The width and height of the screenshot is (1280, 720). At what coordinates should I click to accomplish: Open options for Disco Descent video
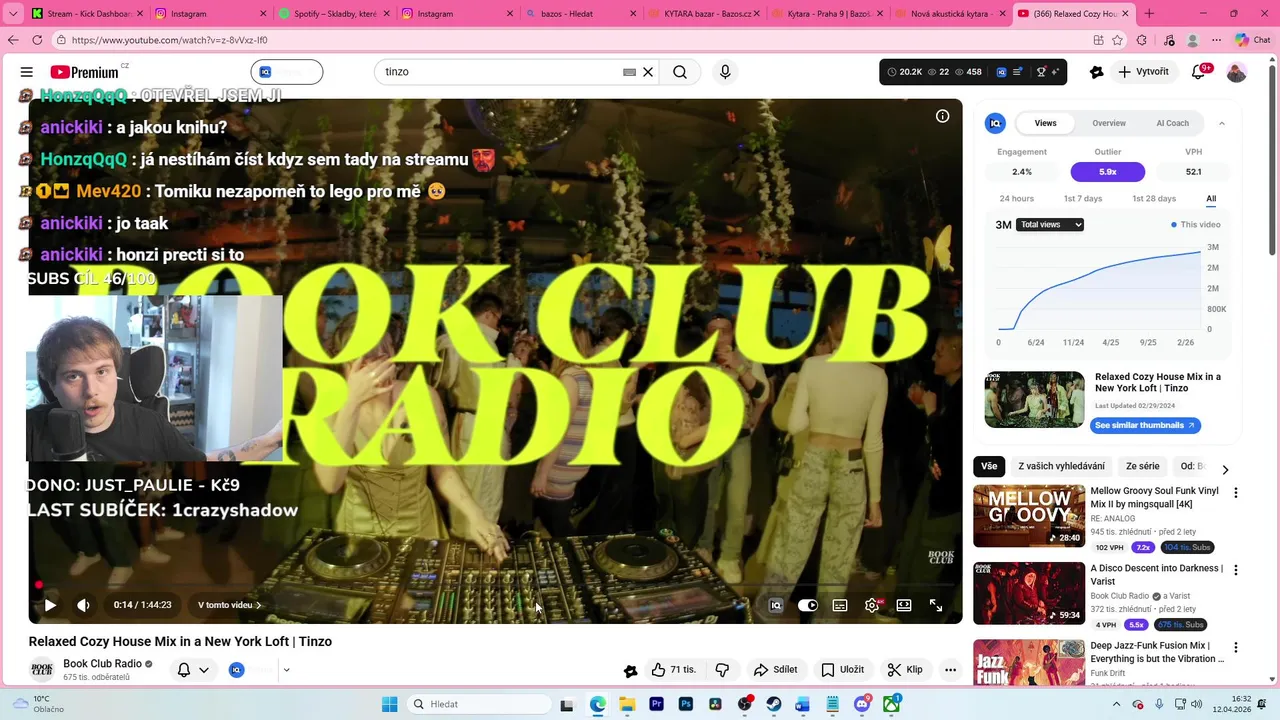pyautogui.click(x=1236, y=570)
